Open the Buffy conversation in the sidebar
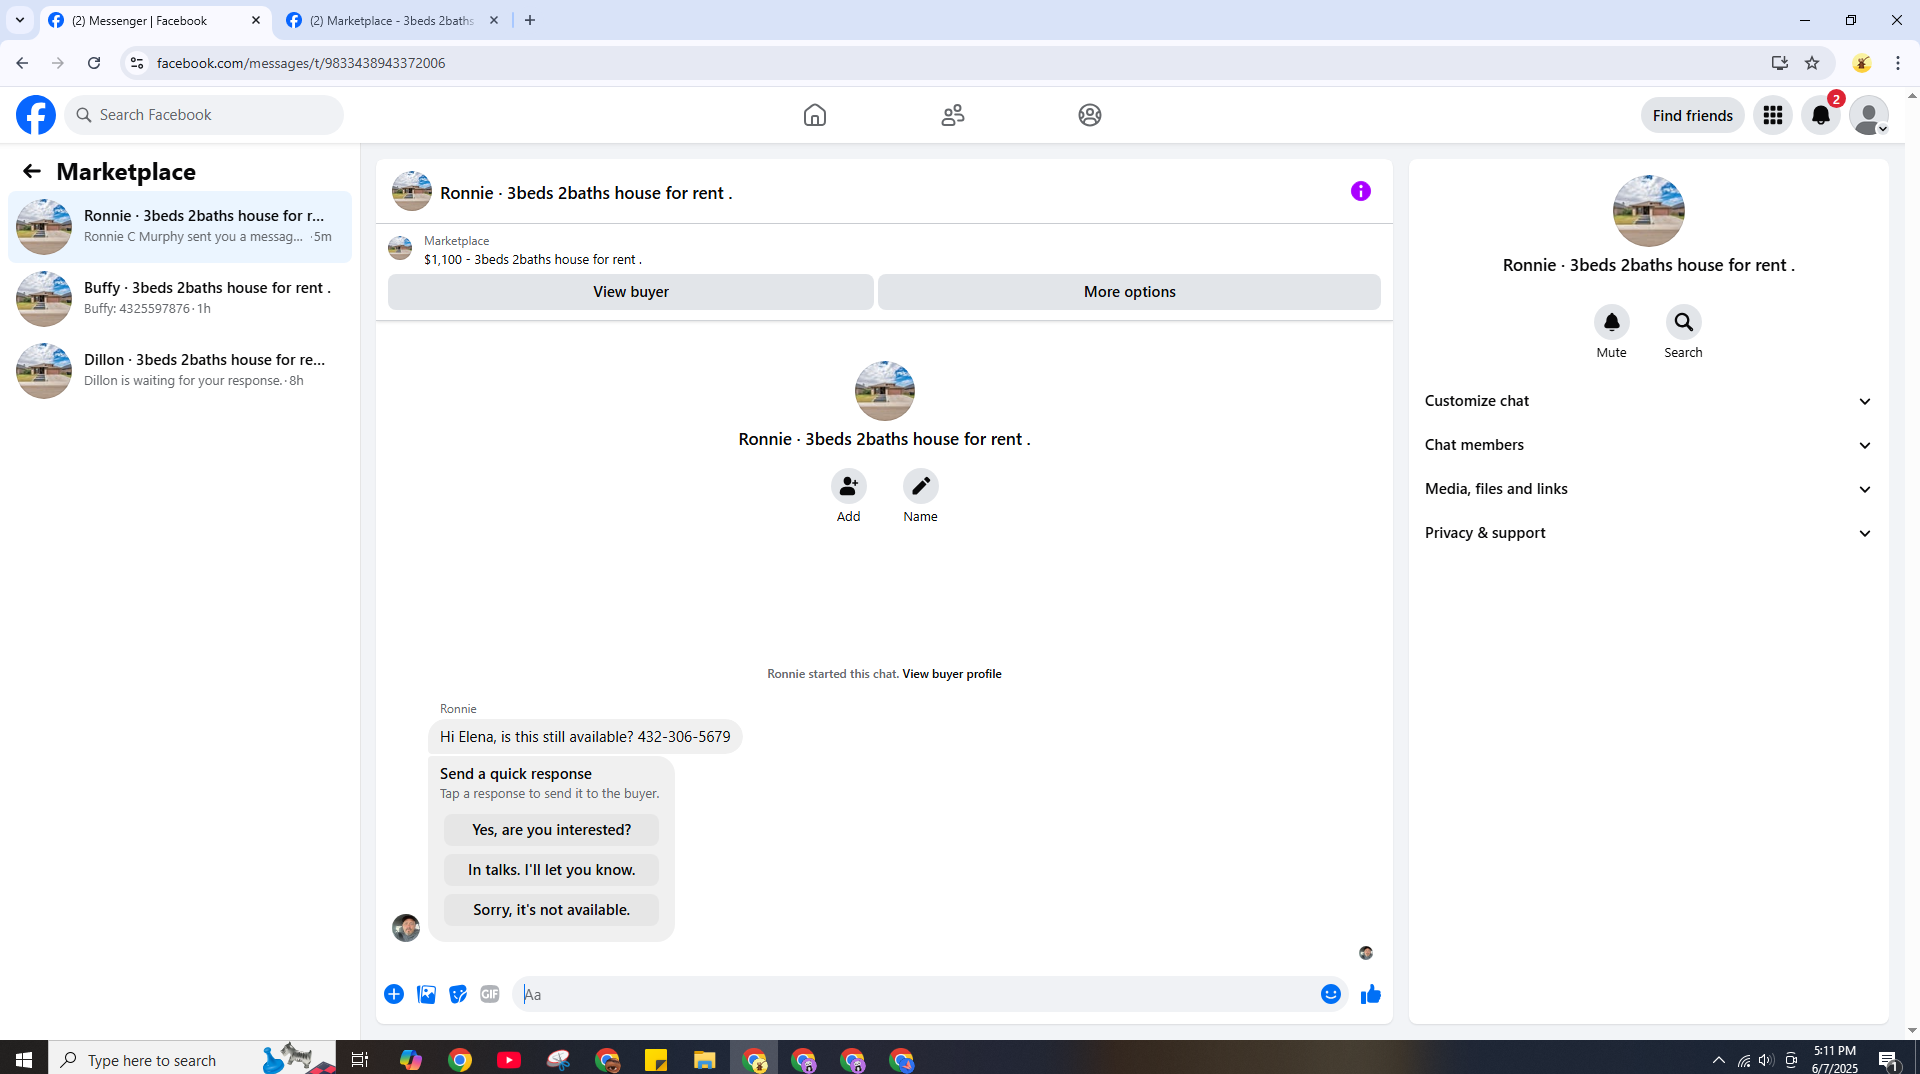1920x1074 pixels. click(x=180, y=299)
